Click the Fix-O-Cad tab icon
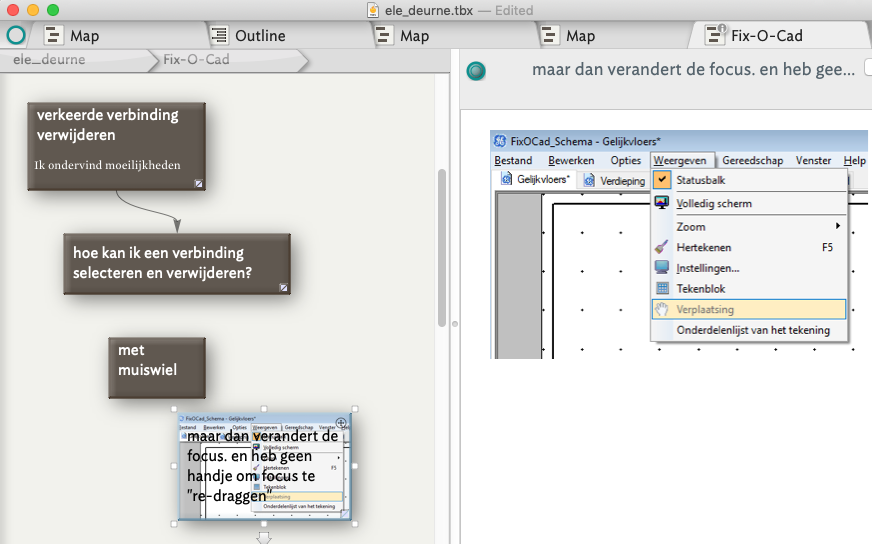The height and width of the screenshot is (544, 872). [715, 34]
